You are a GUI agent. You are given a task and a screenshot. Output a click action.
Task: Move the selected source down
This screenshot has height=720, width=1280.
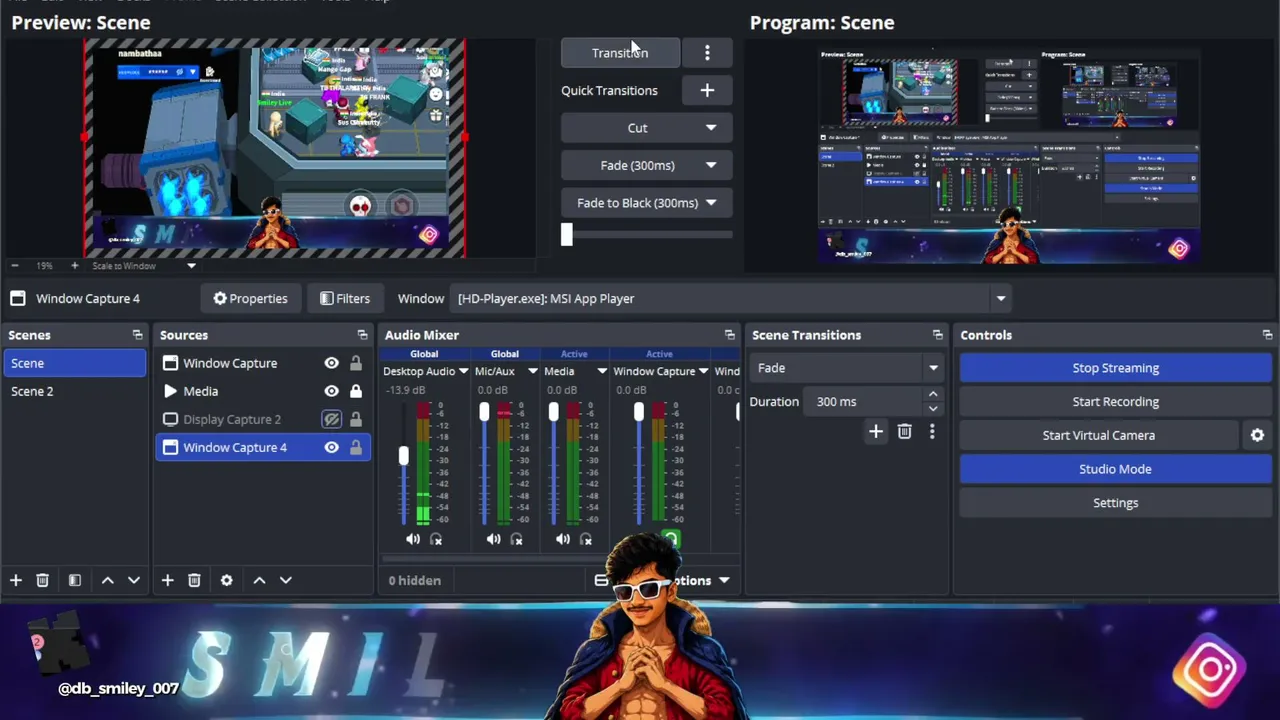coord(285,580)
